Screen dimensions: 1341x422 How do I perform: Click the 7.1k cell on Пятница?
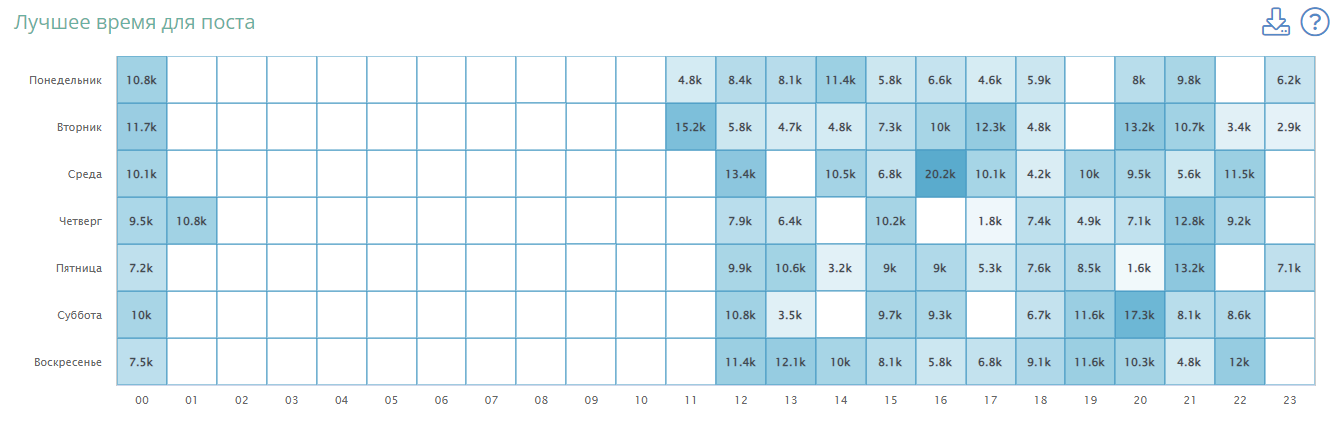(x=1290, y=268)
